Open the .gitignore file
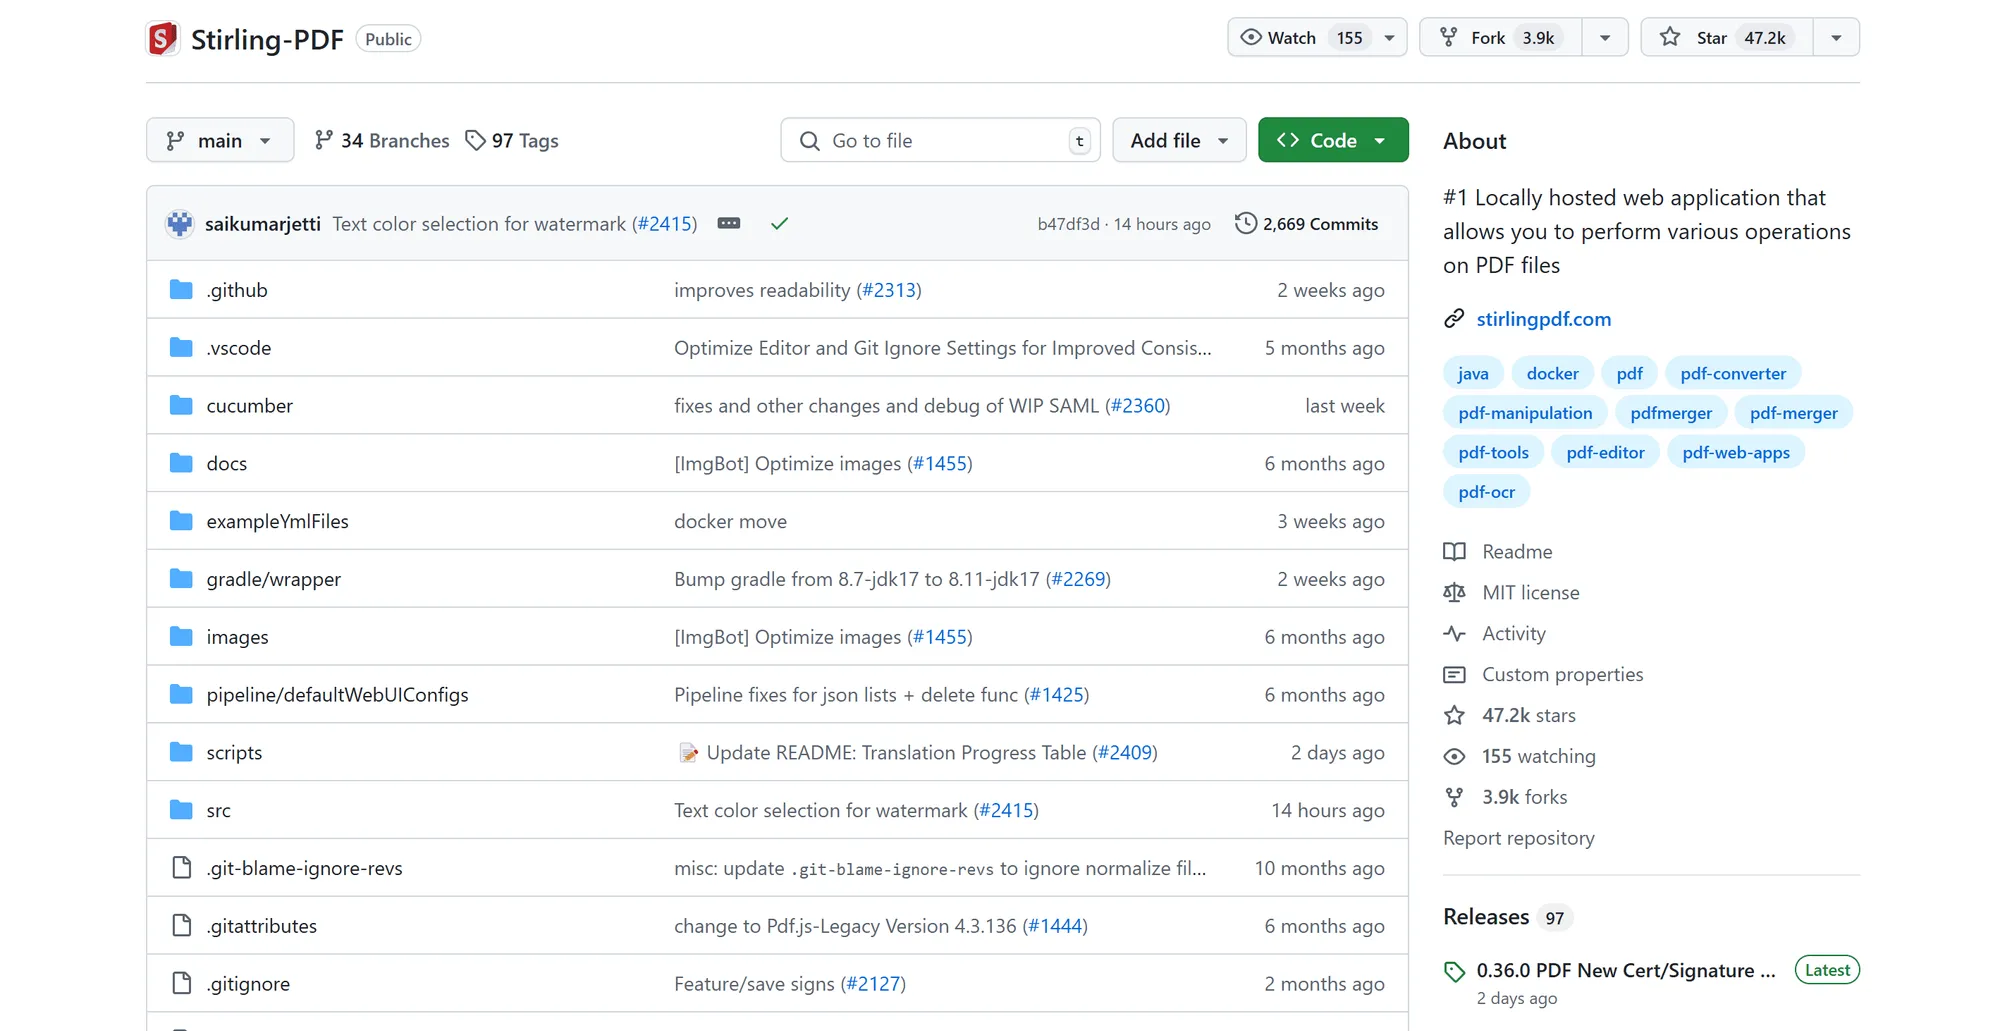The height and width of the screenshot is (1031, 2000). coord(248,984)
